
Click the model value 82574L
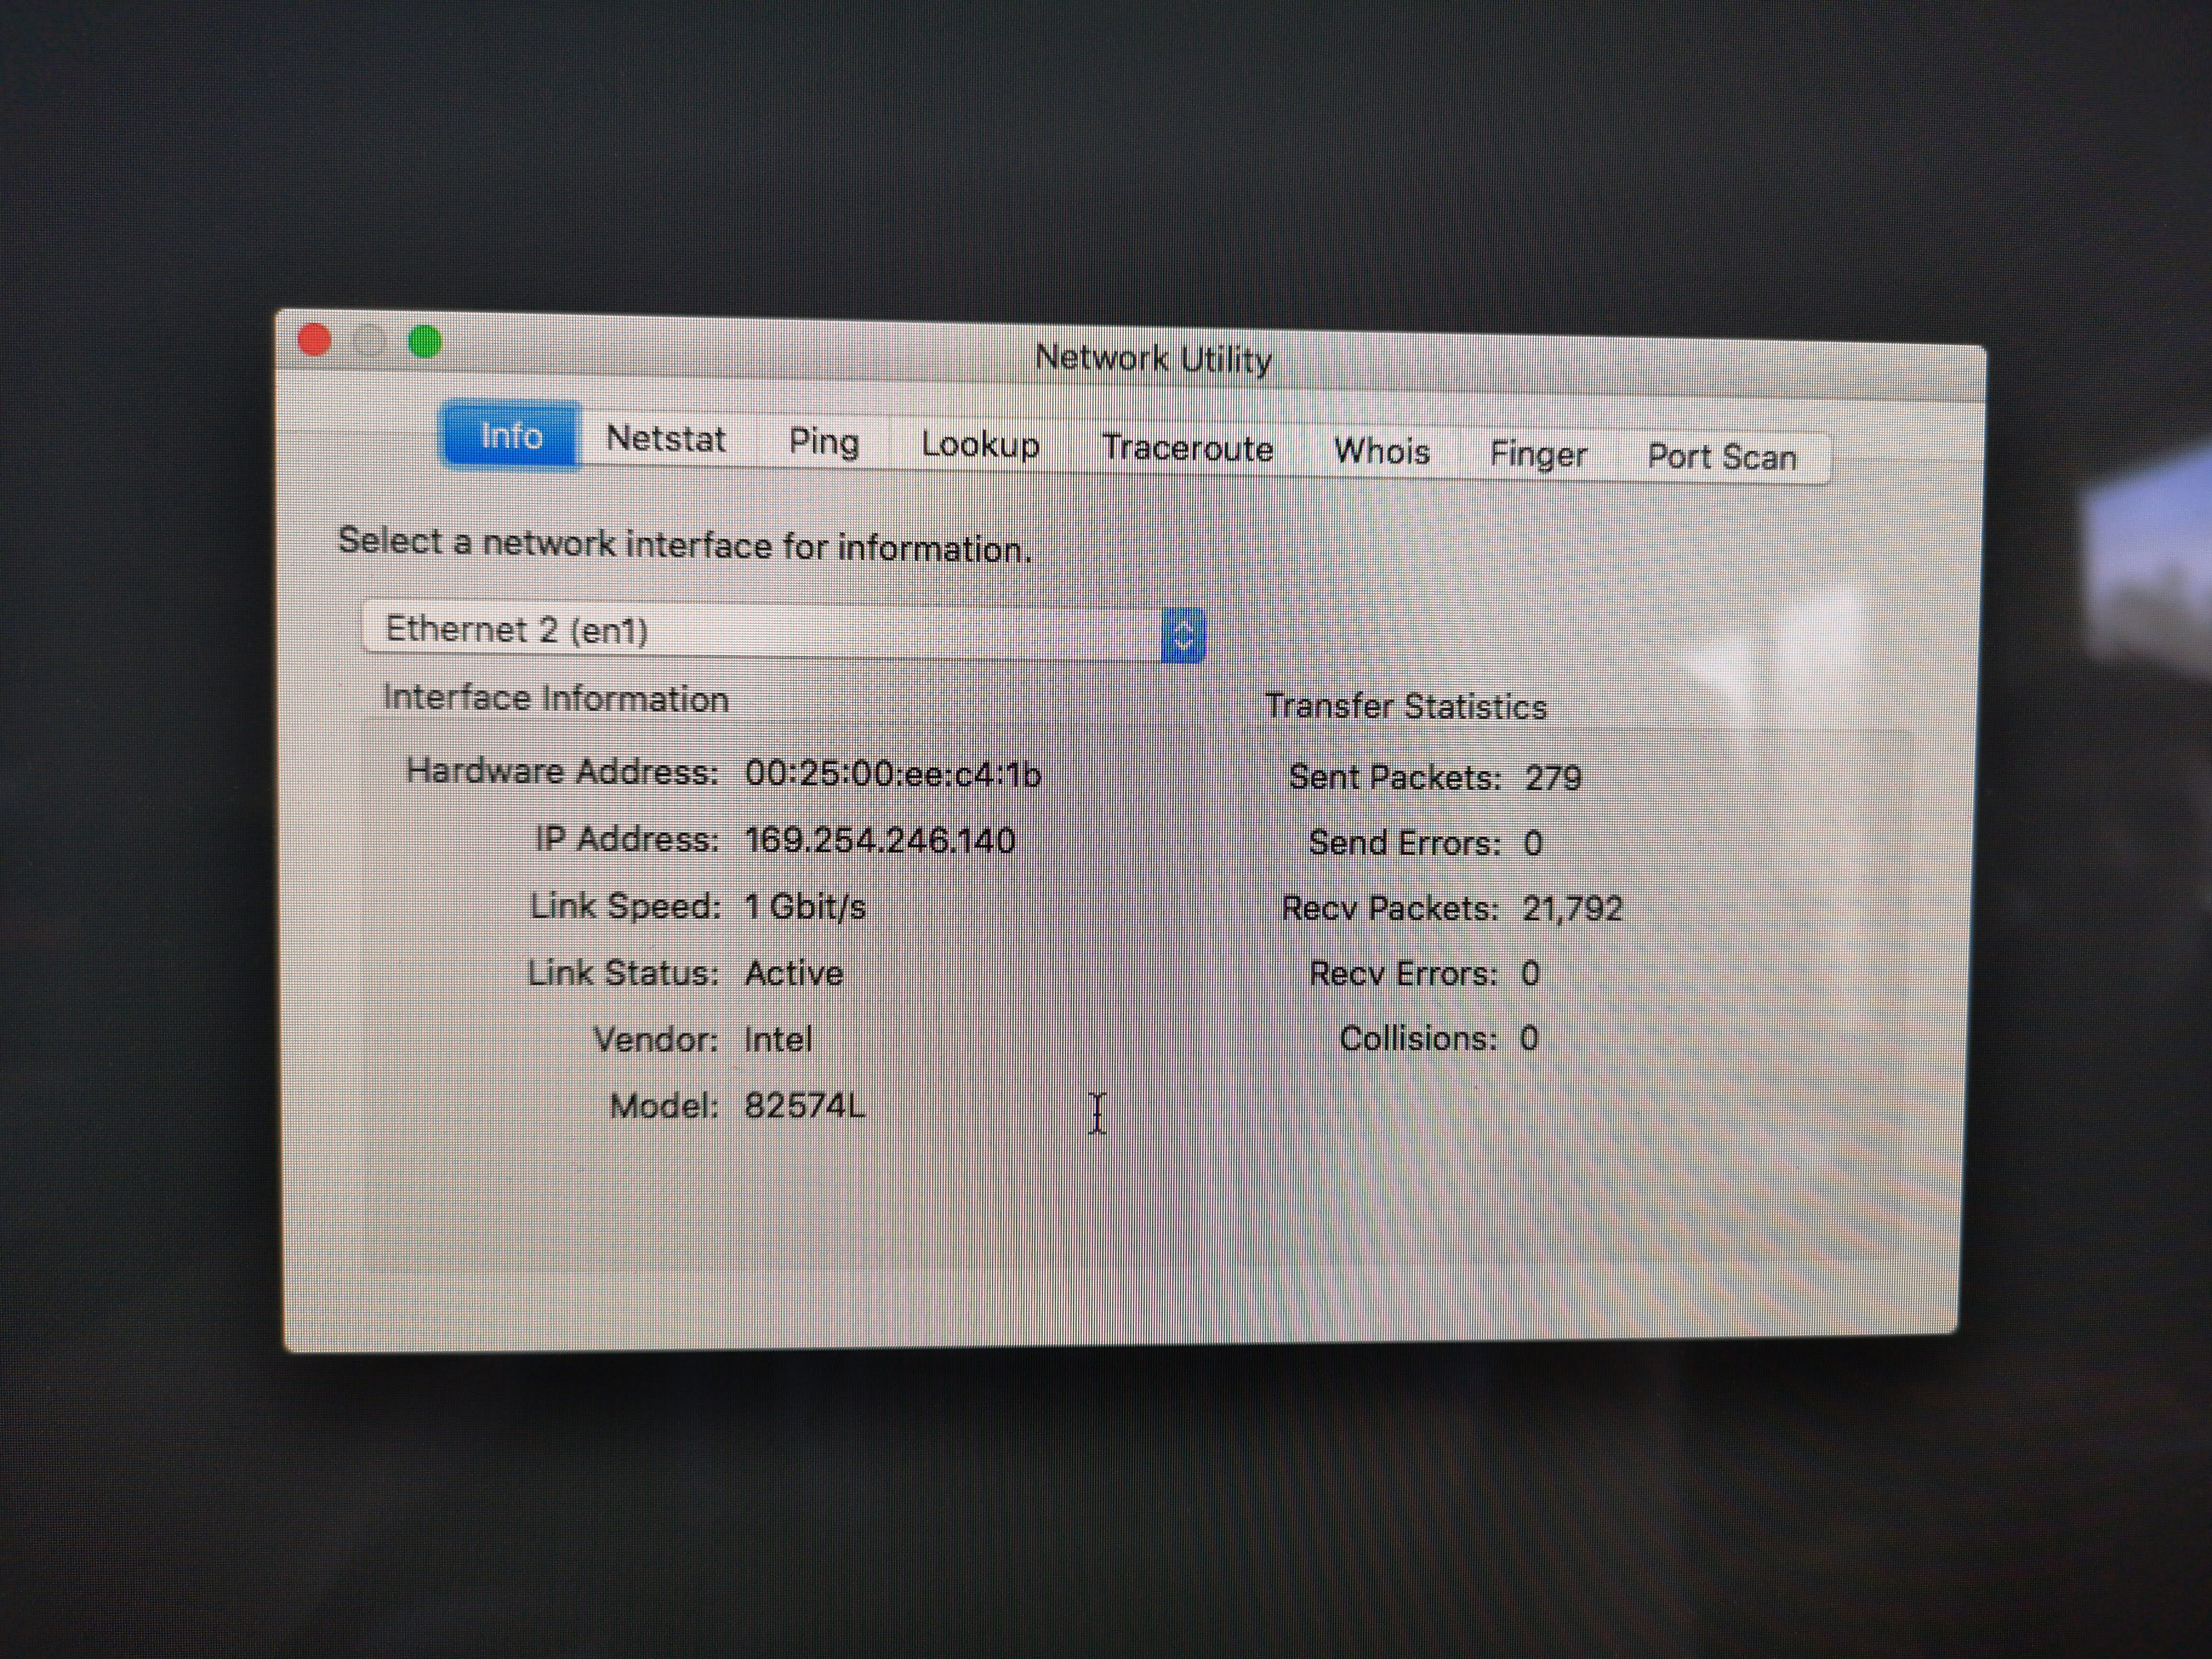tap(805, 1106)
